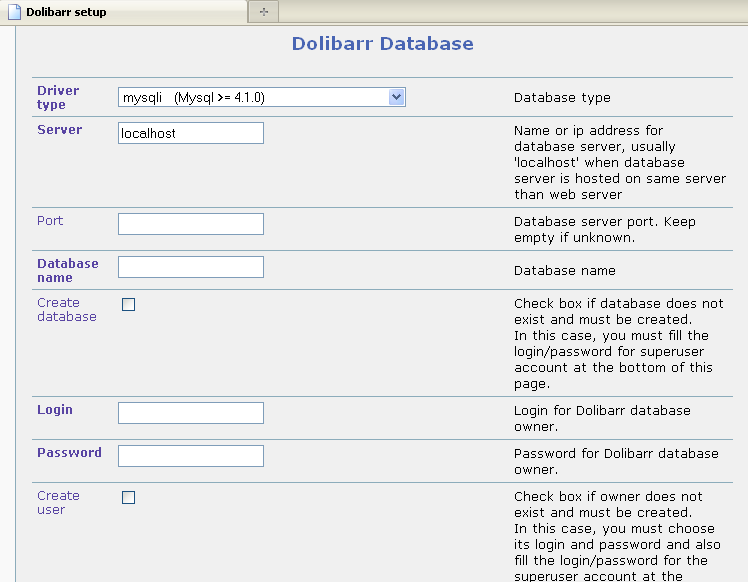Viewport: 748px width, 582px height.
Task: Click the Driver type label
Action: point(58,97)
